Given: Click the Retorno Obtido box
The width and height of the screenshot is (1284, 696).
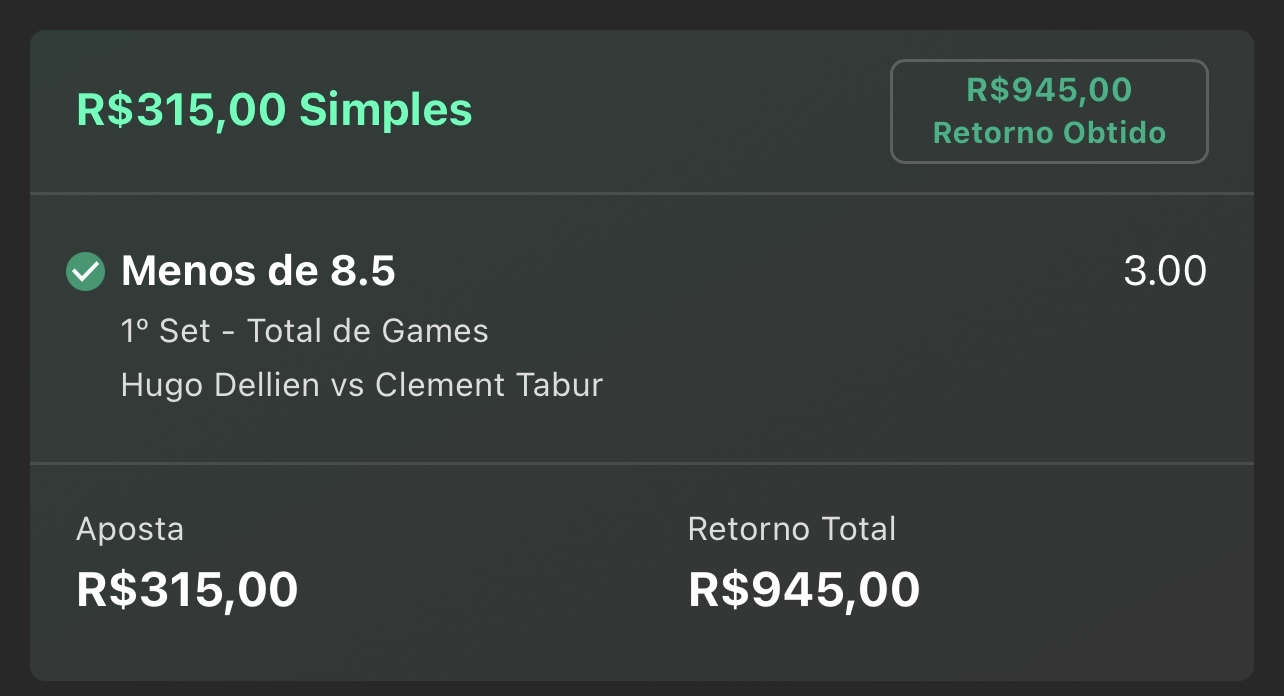Looking at the screenshot, I should [x=1049, y=111].
